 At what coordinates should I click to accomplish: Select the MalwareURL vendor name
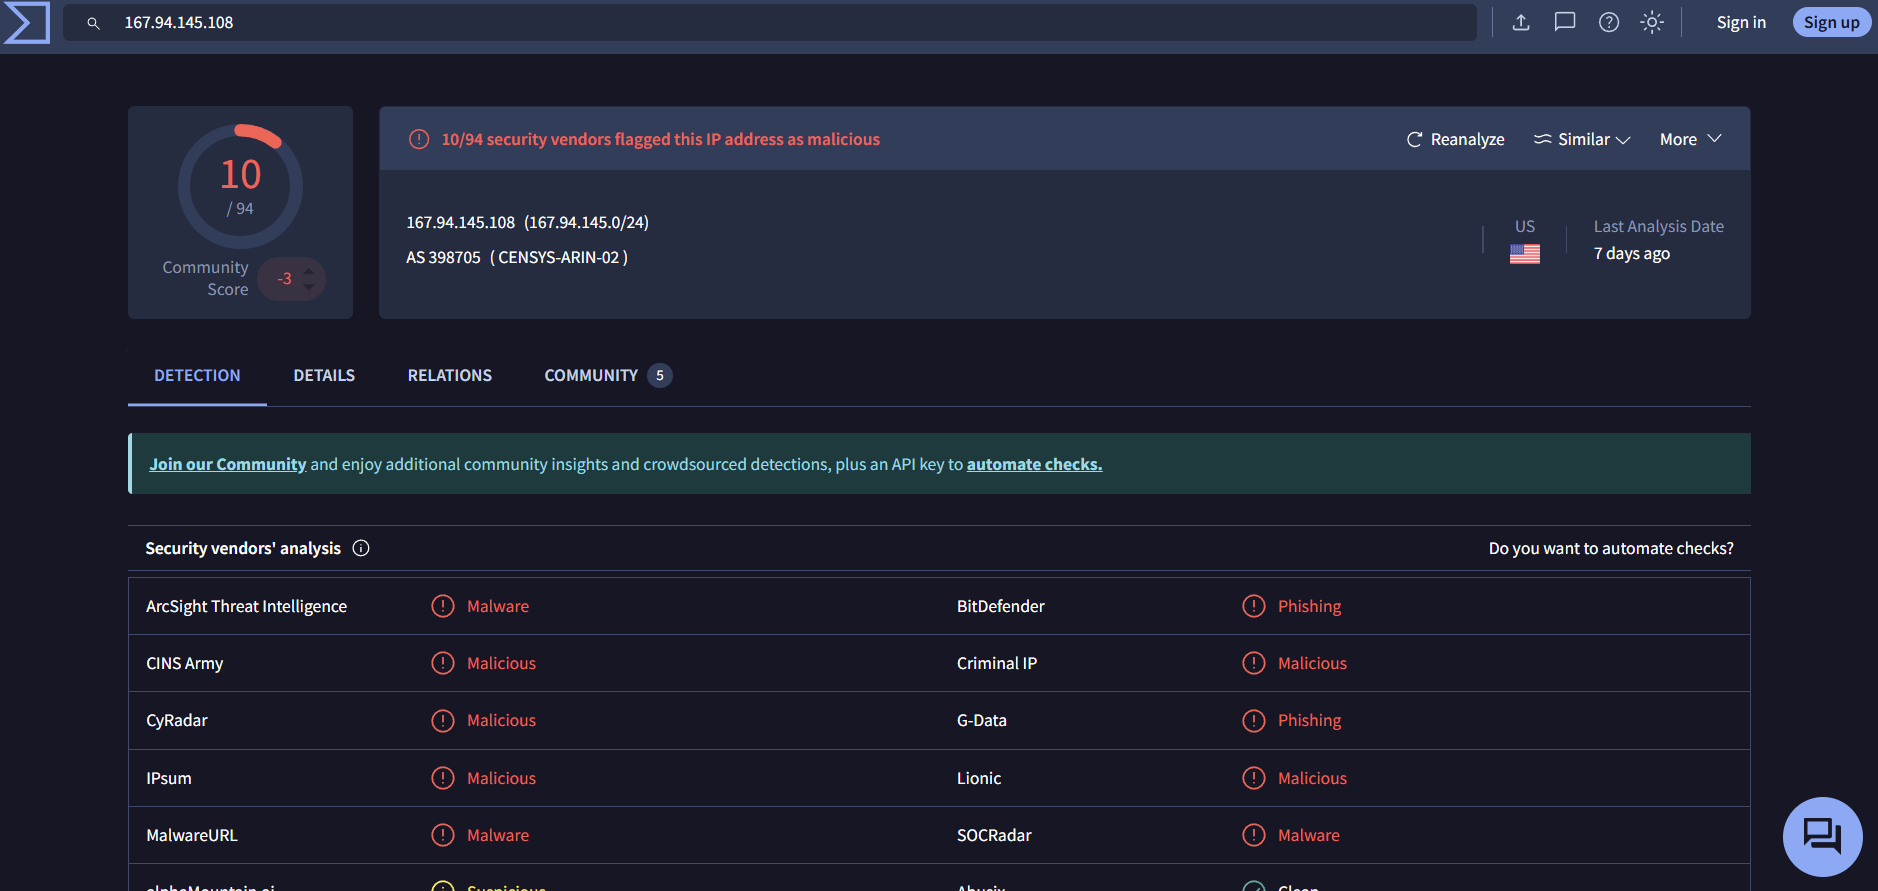192,835
